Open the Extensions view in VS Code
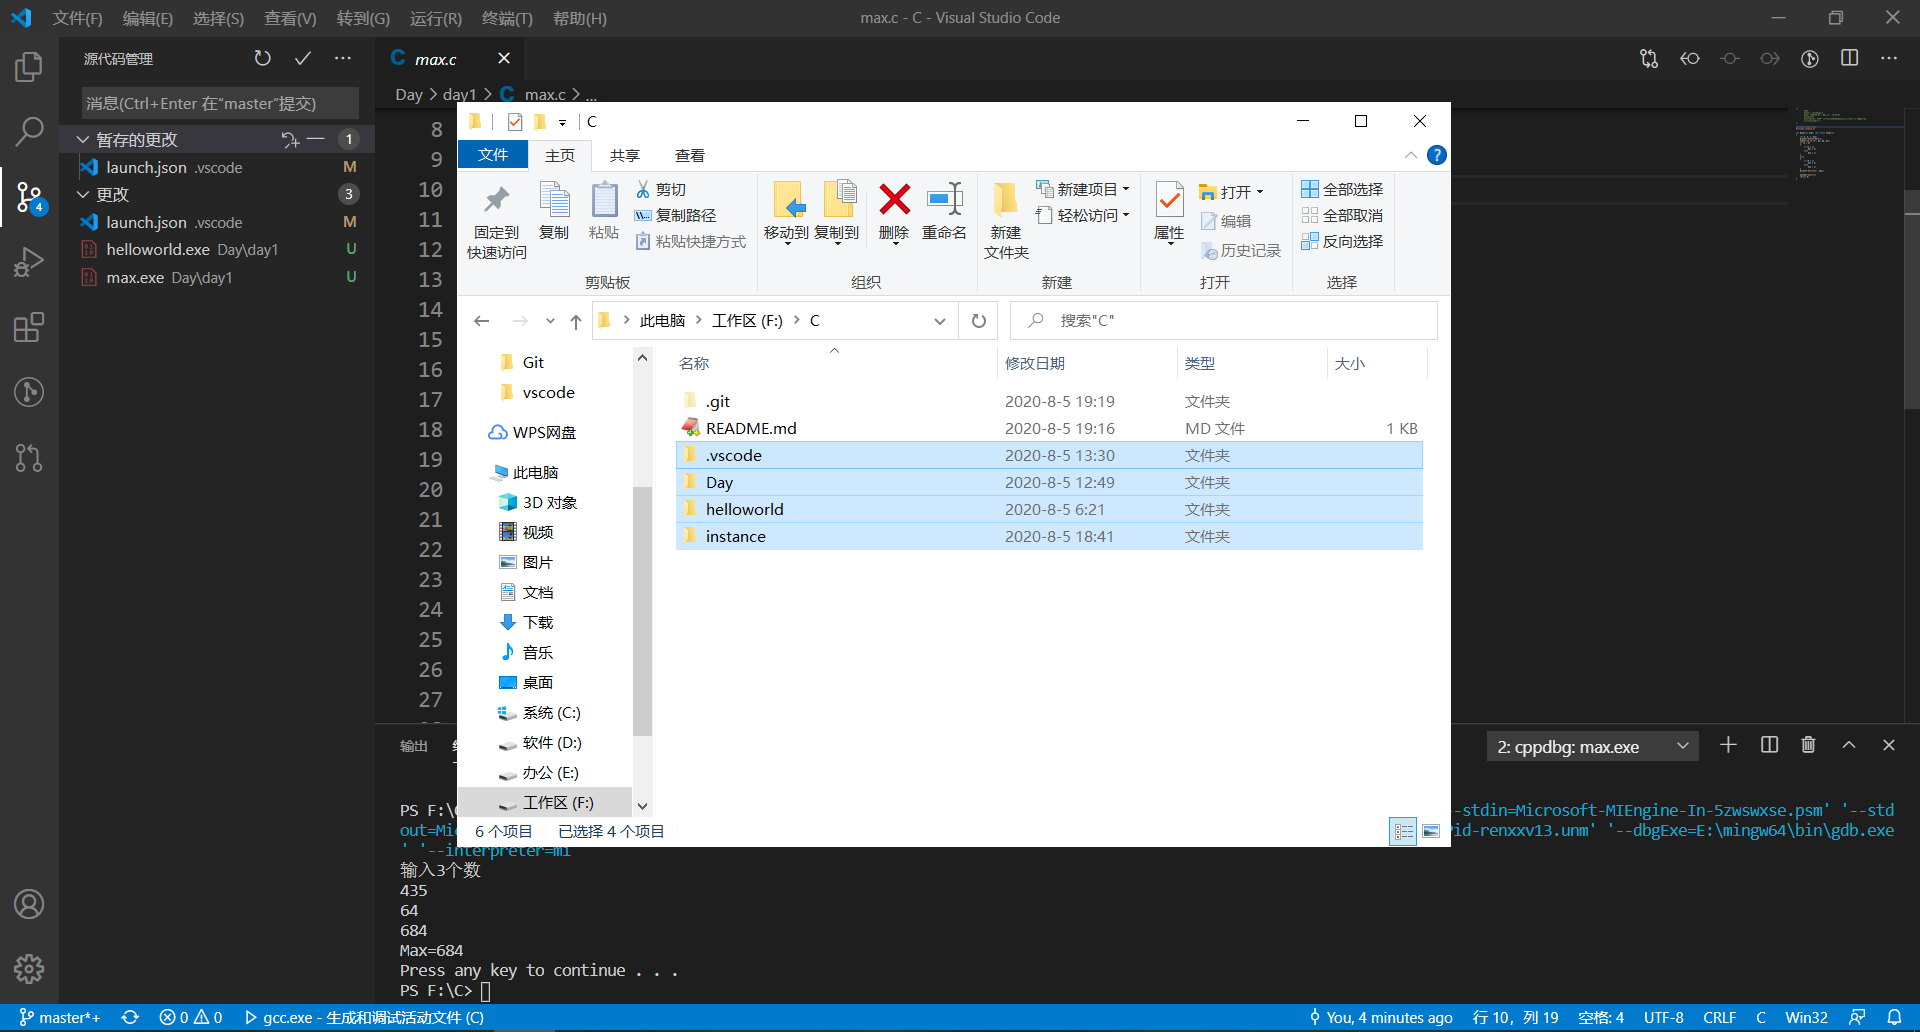Viewport: 1920px width, 1032px height. click(29, 327)
